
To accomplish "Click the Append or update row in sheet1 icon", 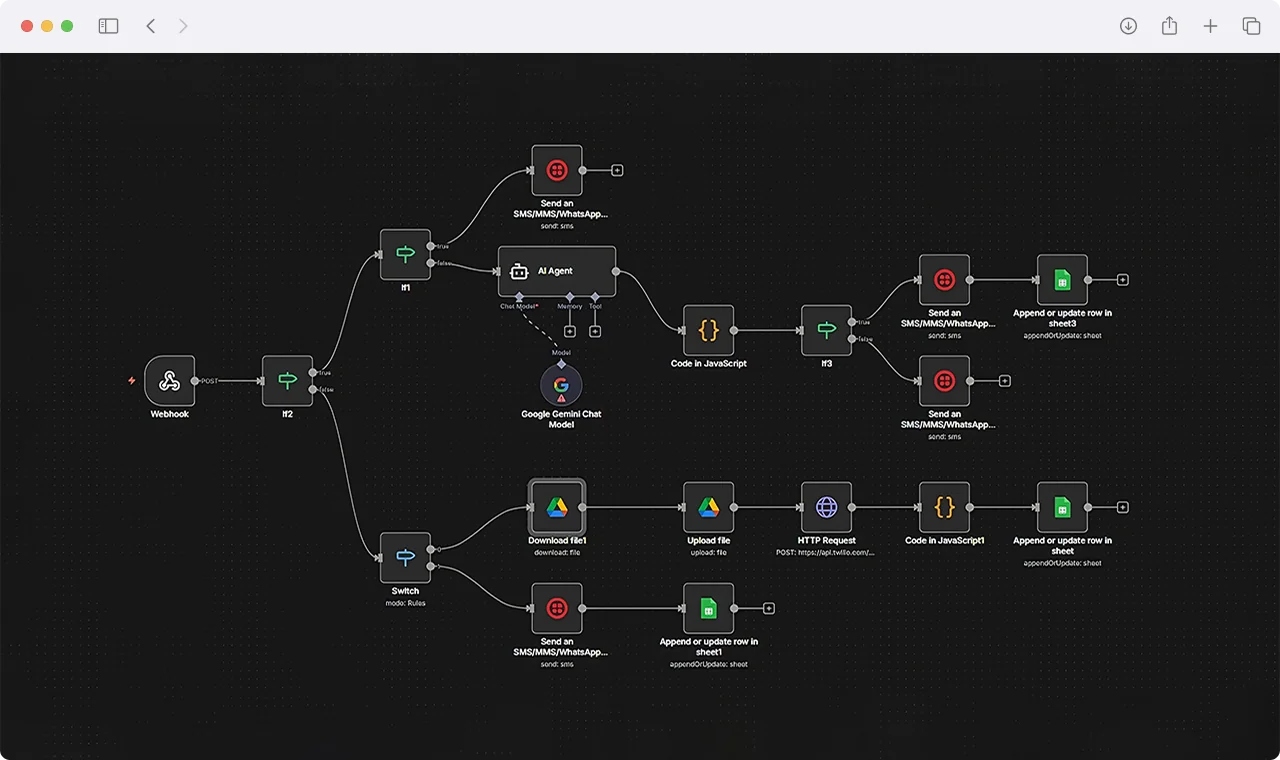I will (x=709, y=608).
